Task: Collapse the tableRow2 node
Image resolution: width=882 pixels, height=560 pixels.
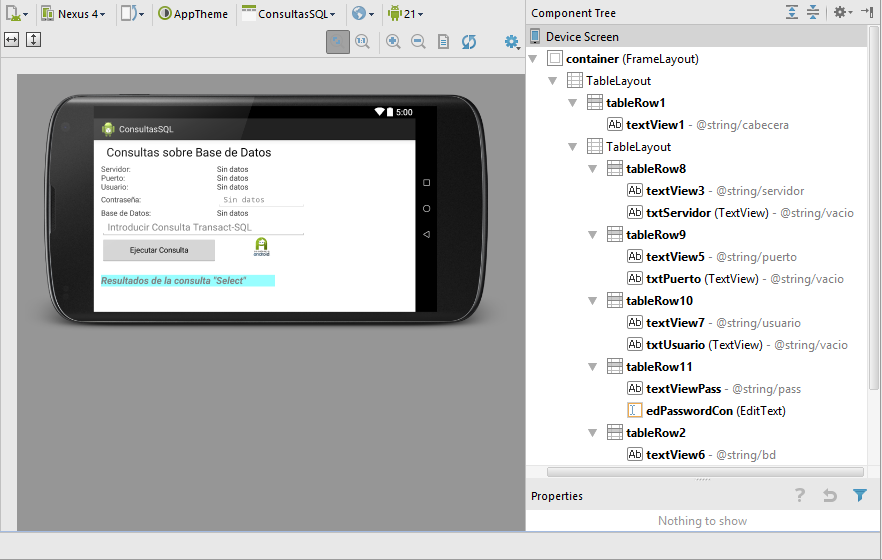Action: click(592, 433)
